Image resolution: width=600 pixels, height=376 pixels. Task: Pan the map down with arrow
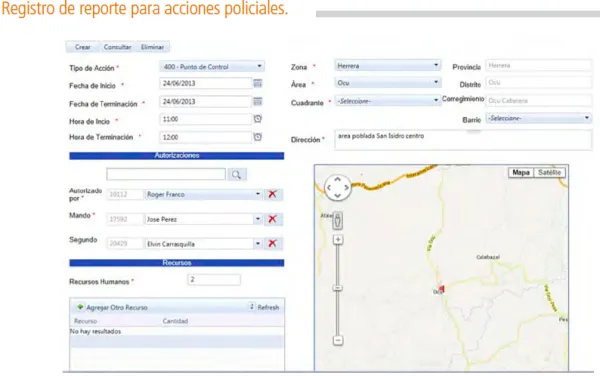click(x=338, y=195)
